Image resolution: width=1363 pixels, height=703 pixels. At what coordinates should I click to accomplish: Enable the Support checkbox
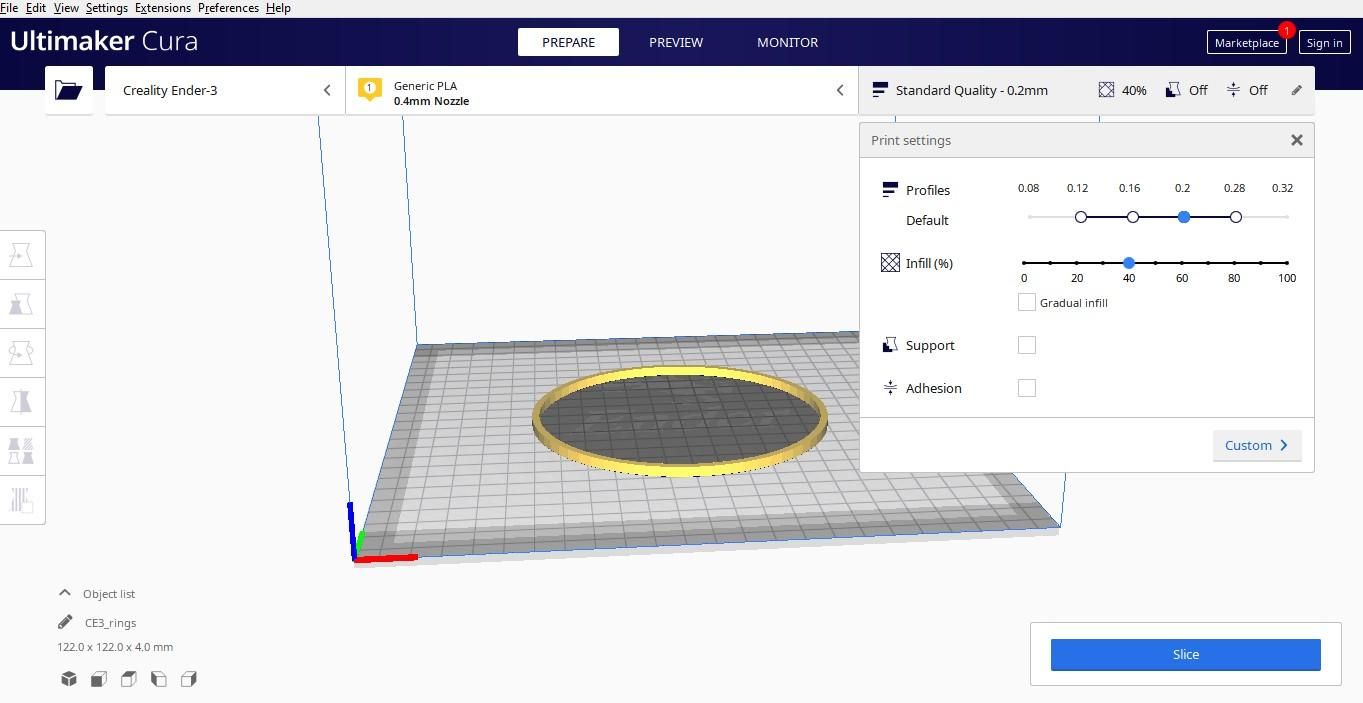(1026, 345)
